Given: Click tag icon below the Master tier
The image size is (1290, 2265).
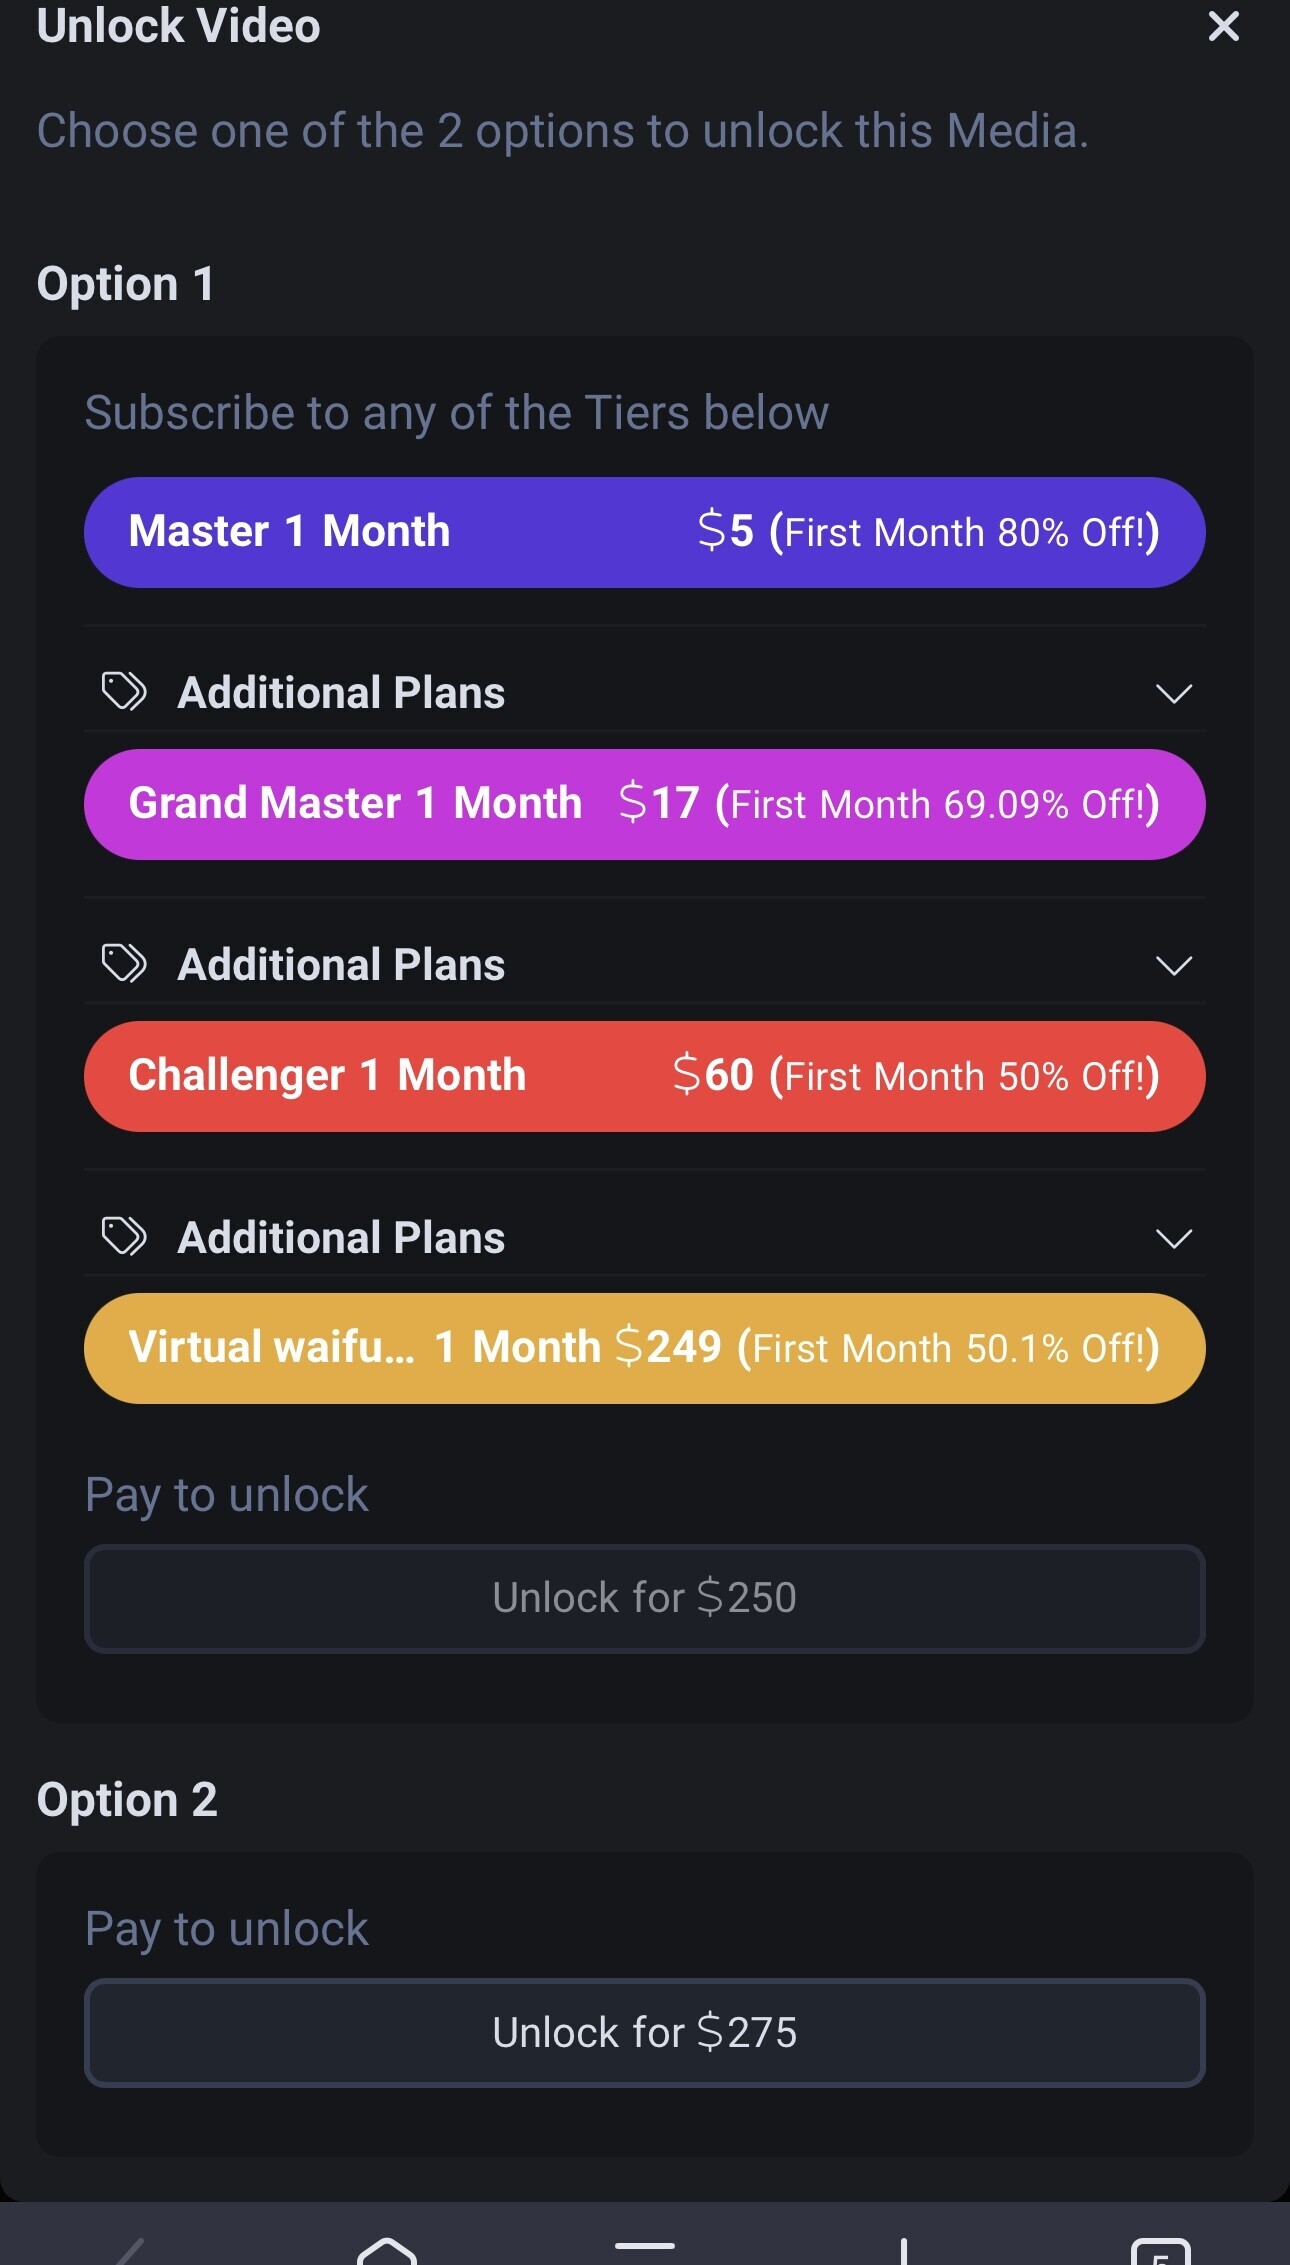Looking at the screenshot, I should click(x=125, y=692).
